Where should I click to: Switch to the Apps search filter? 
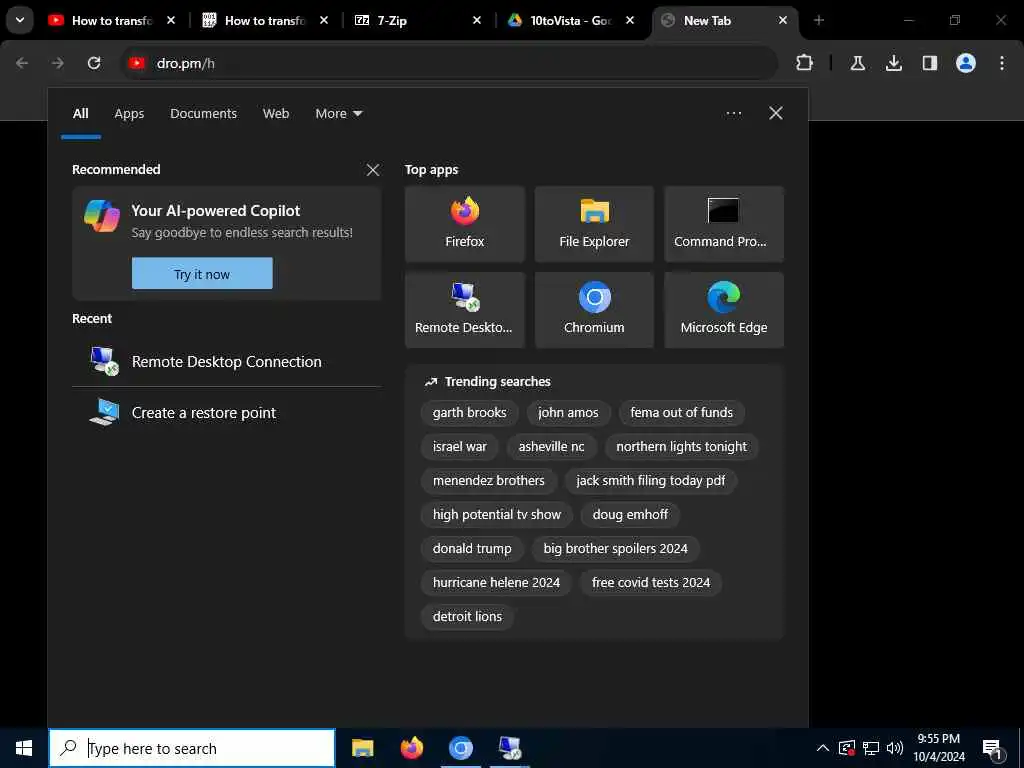click(x=129, y=114)
